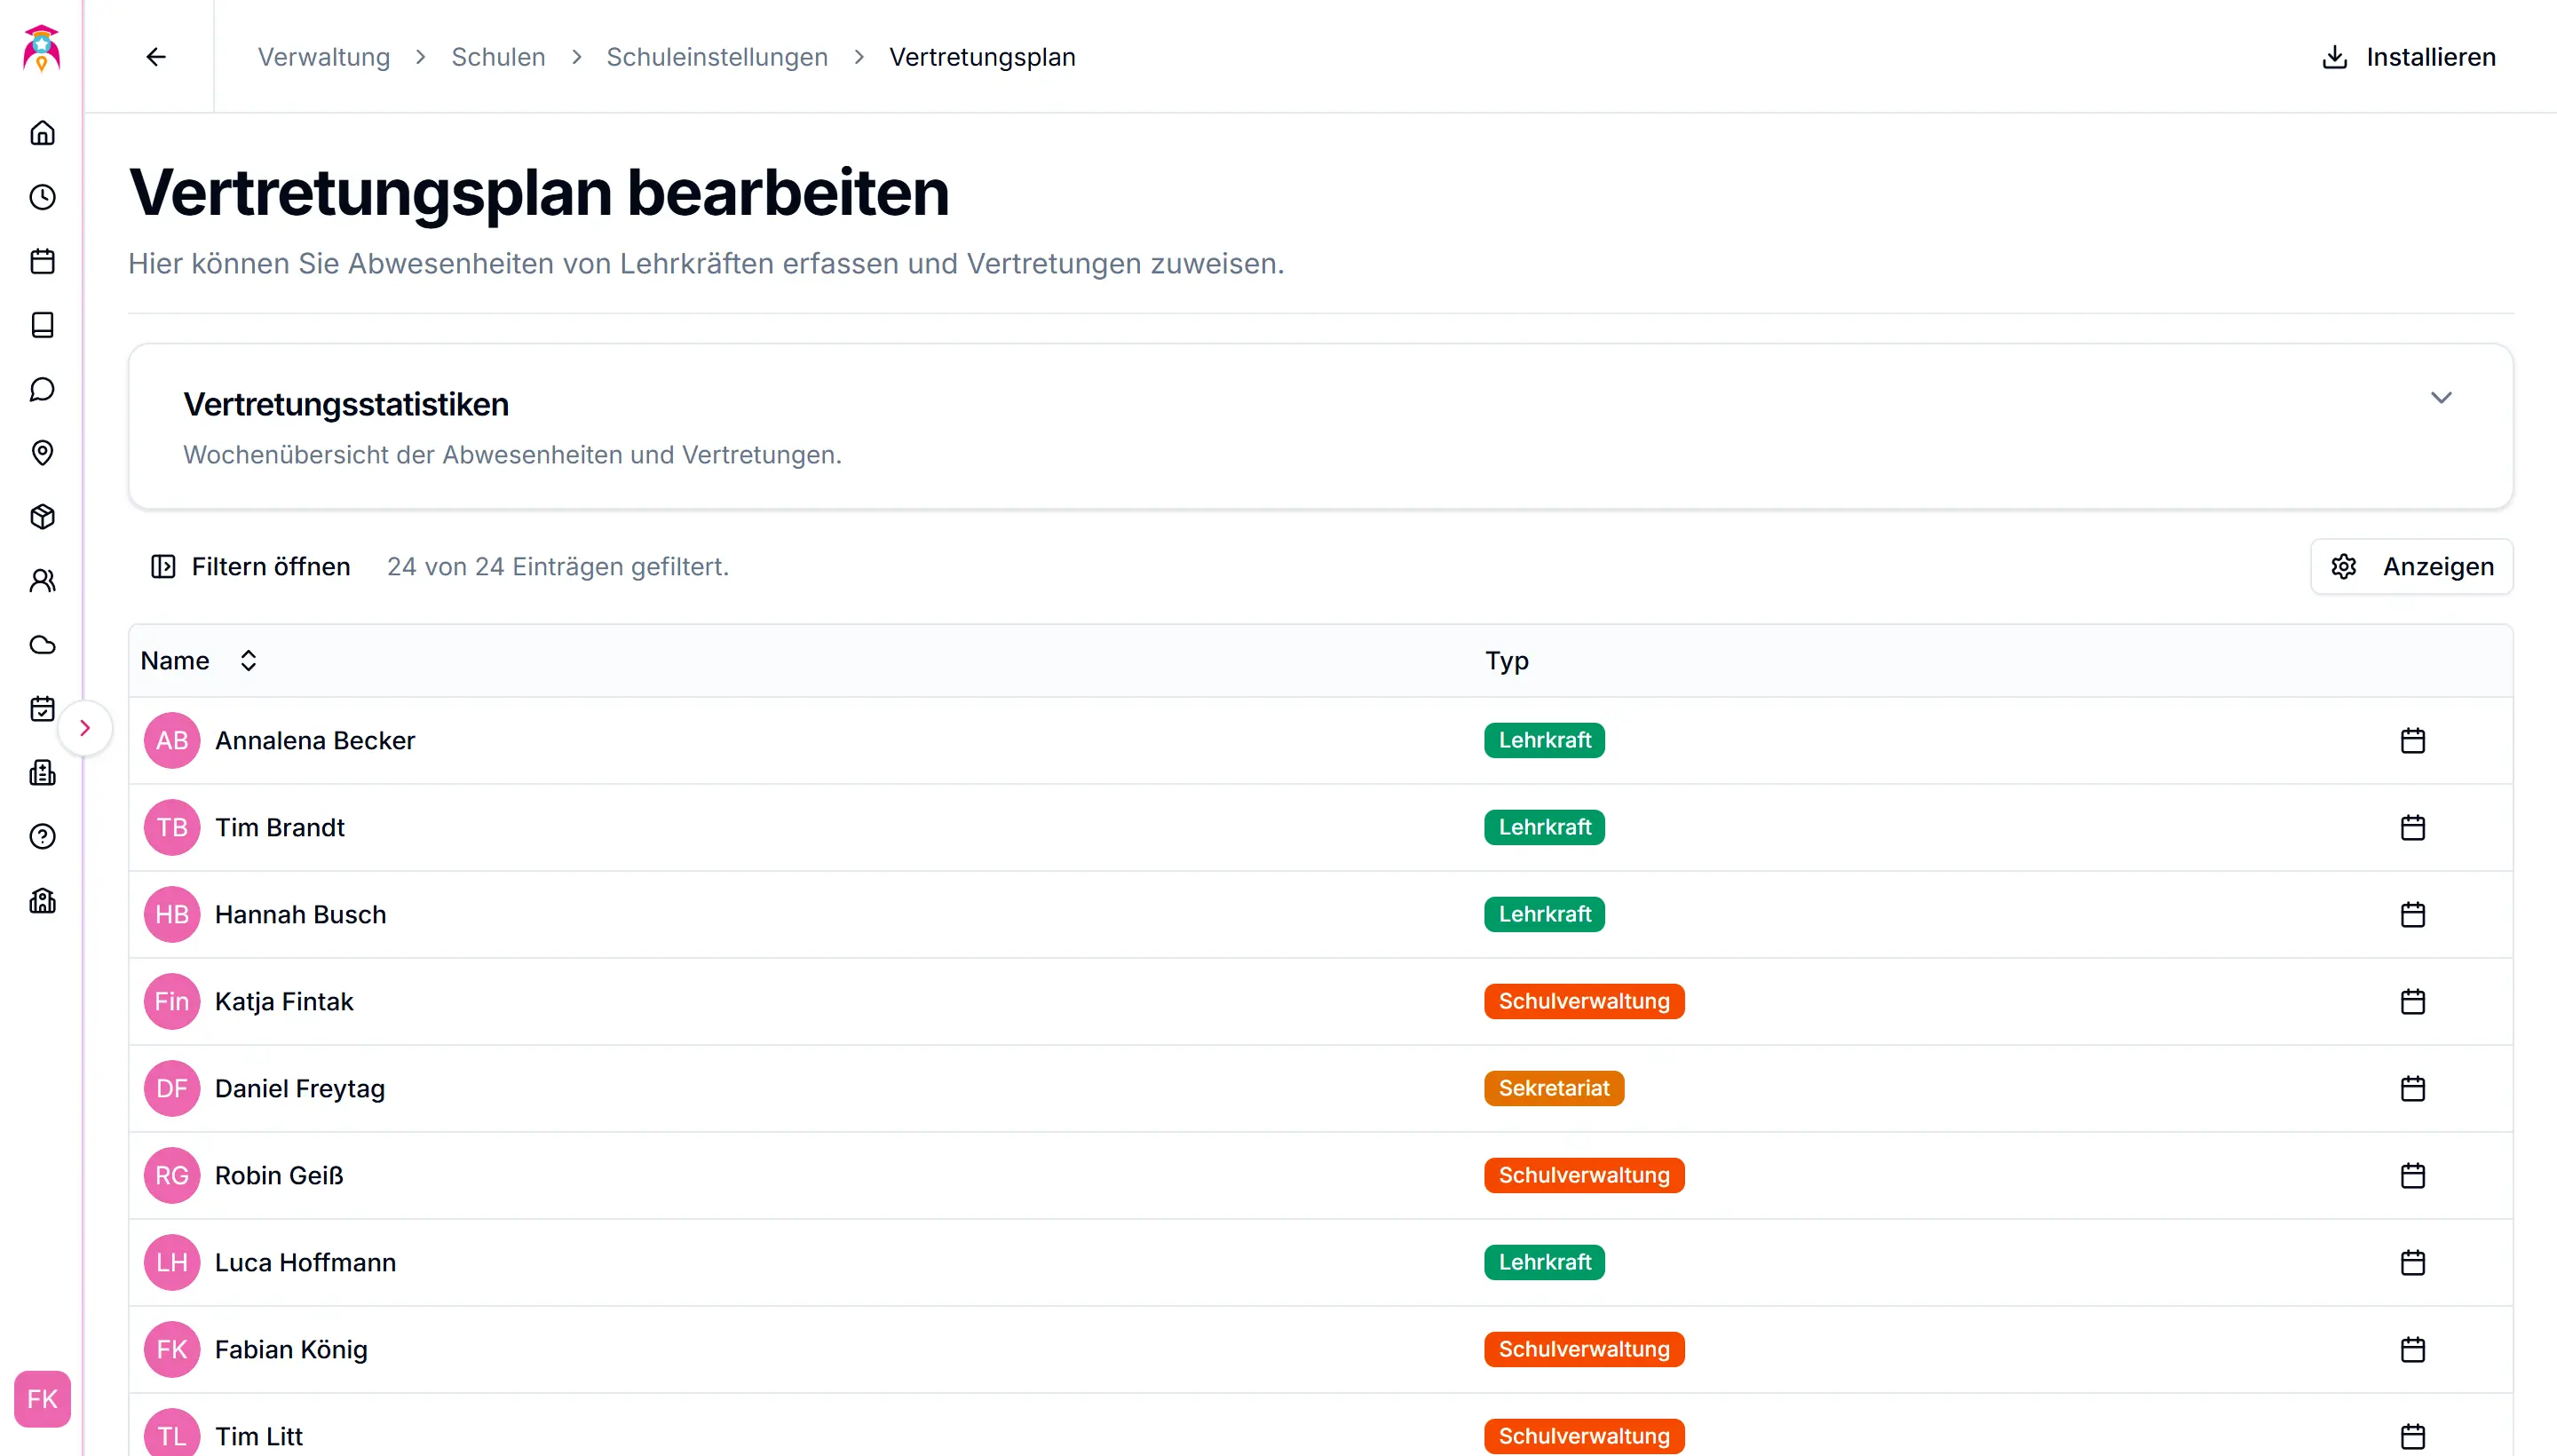Image resolution: width=2557 pixels, height=1456 pixels.
Task: Select the clock/timetable icon in sidebar
Action: pyautogui.click(x=42, y=197)
